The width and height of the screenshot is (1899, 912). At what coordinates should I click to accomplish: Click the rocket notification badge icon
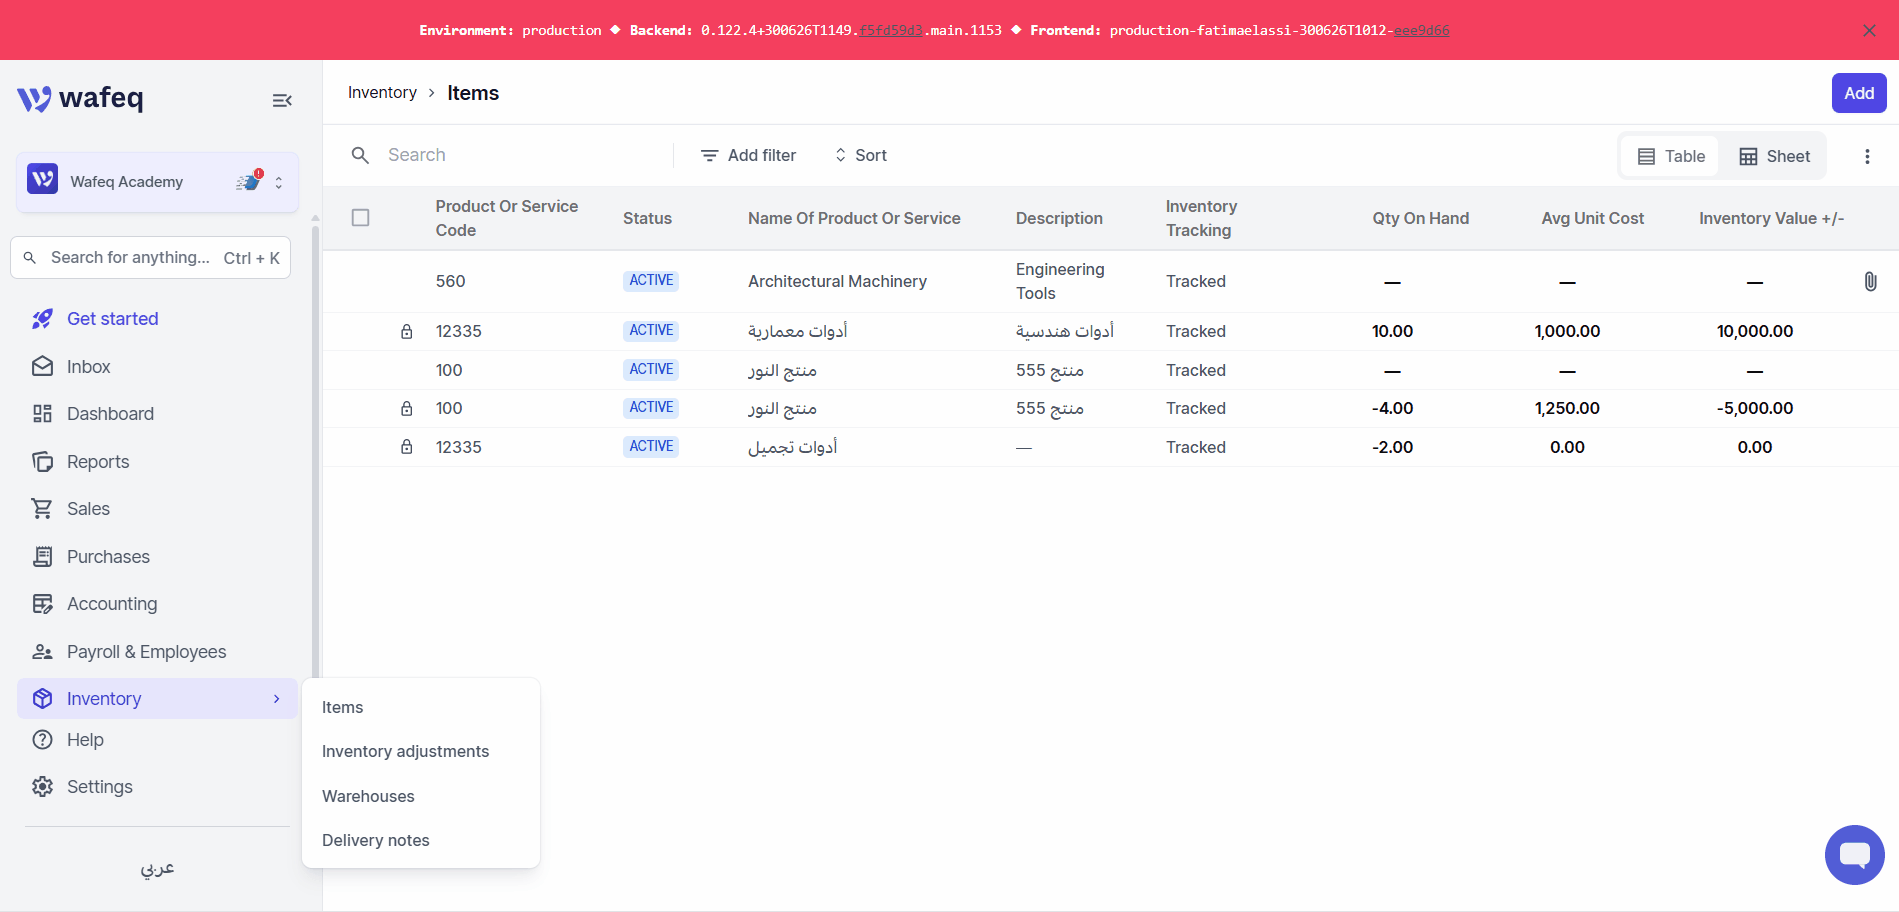click(249, 181)
